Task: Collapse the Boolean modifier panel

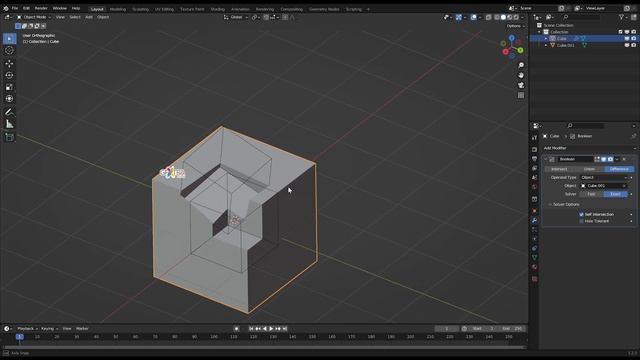Action: [546, 159]
